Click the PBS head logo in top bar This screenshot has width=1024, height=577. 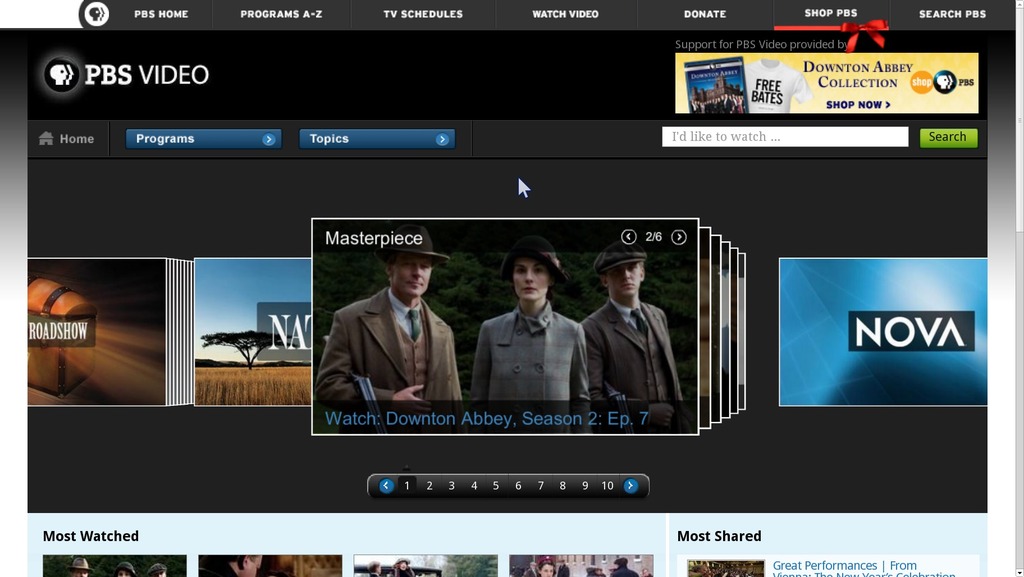tap(96, 14)
